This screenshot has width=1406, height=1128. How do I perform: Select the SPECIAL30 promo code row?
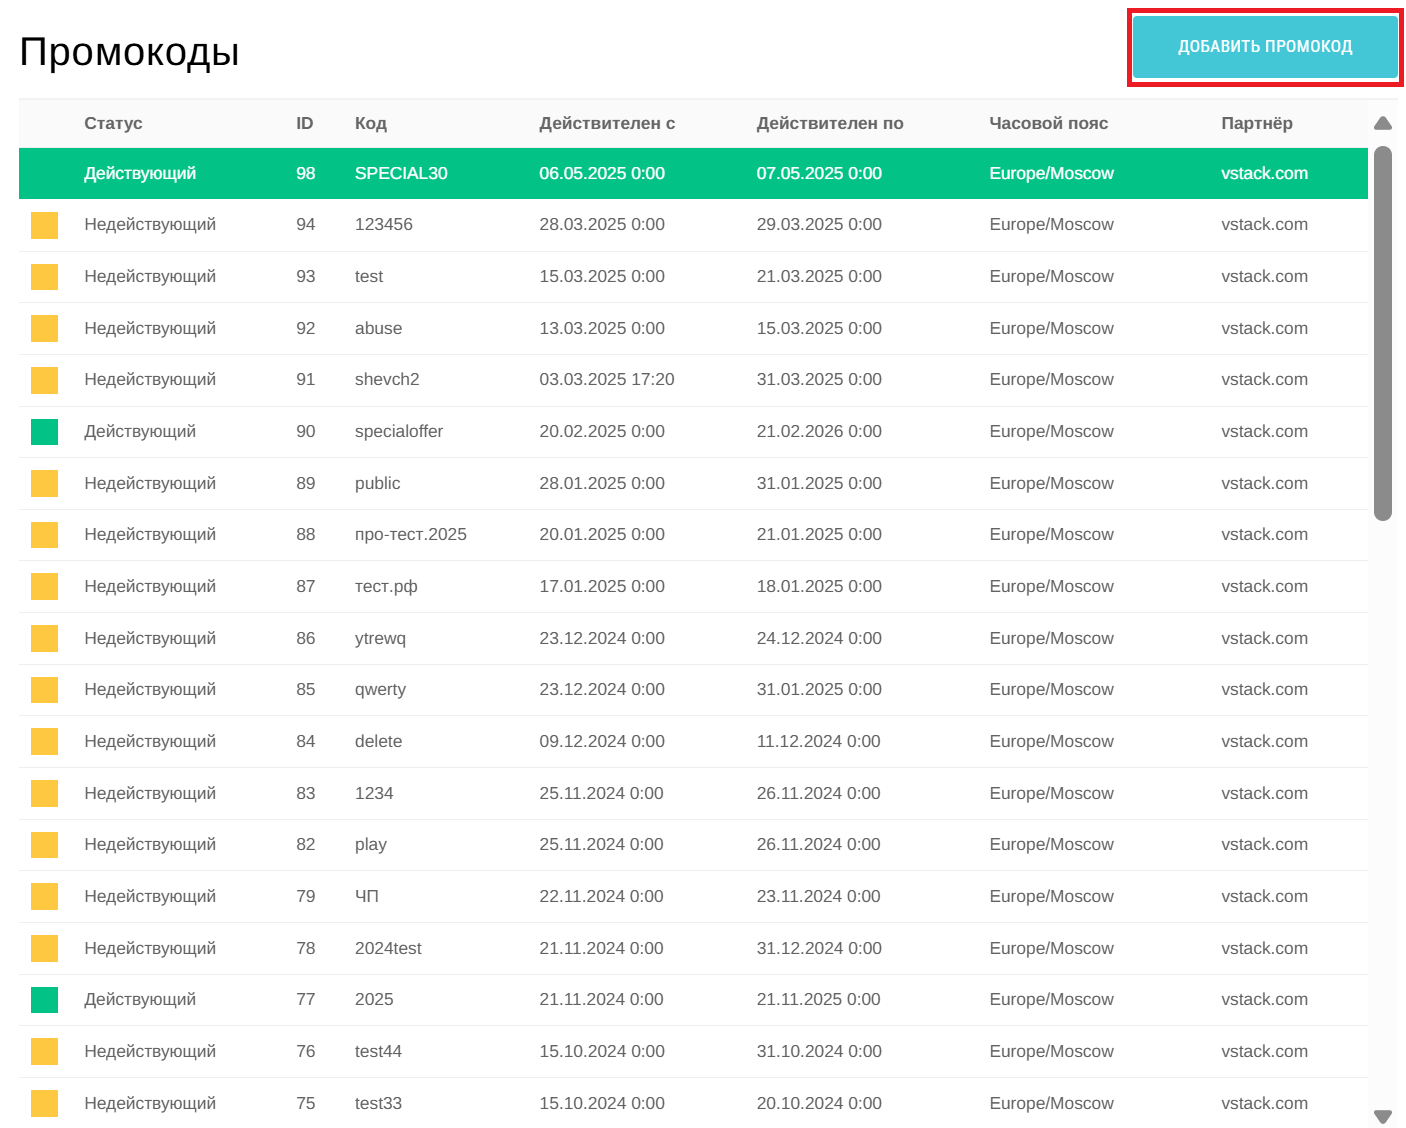(x=693, y=173)
